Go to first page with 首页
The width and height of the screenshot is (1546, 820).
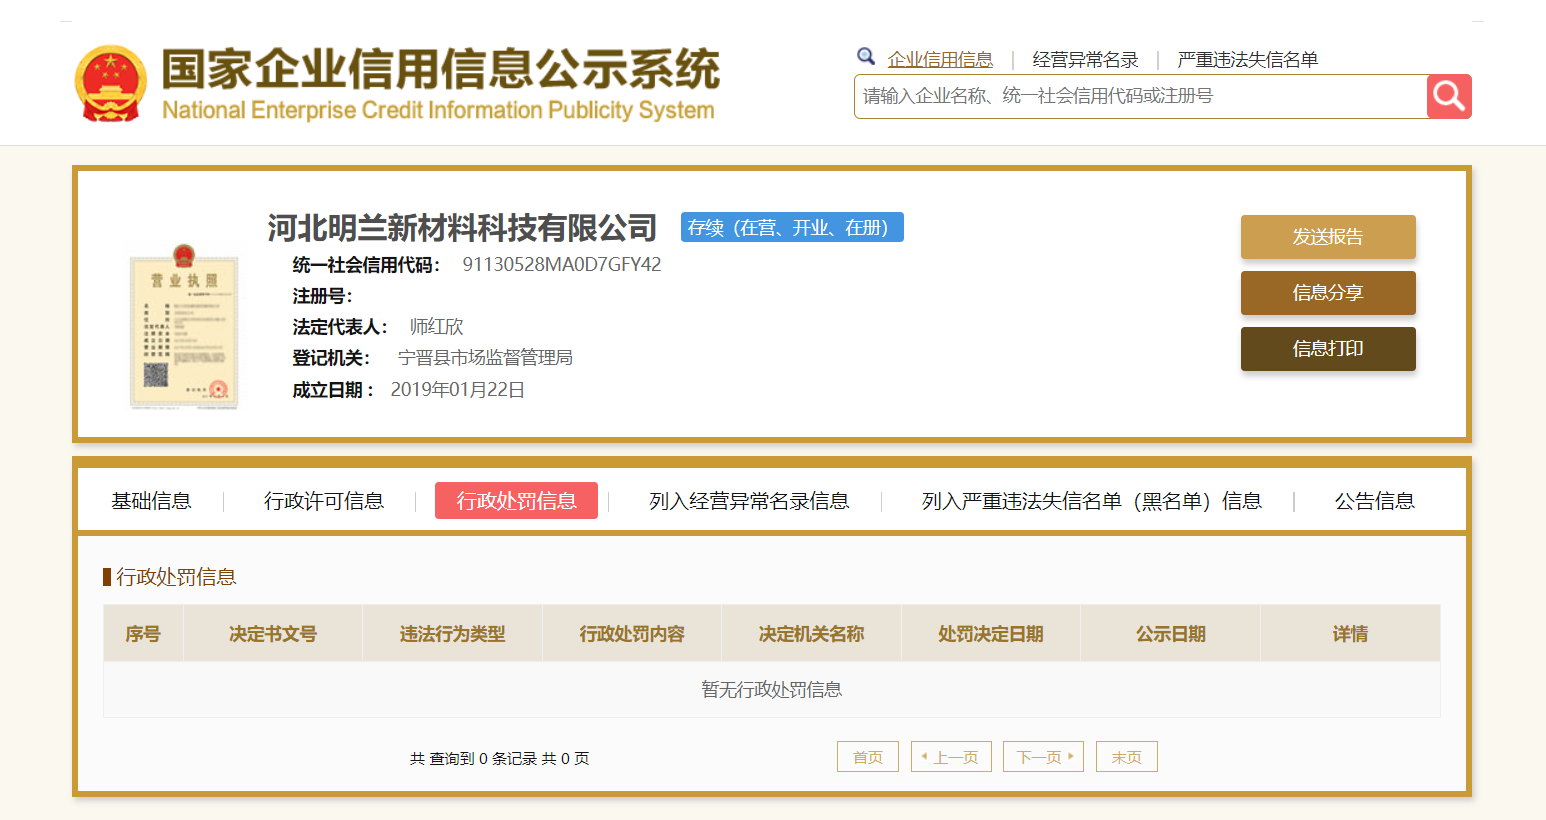point(867,757)
